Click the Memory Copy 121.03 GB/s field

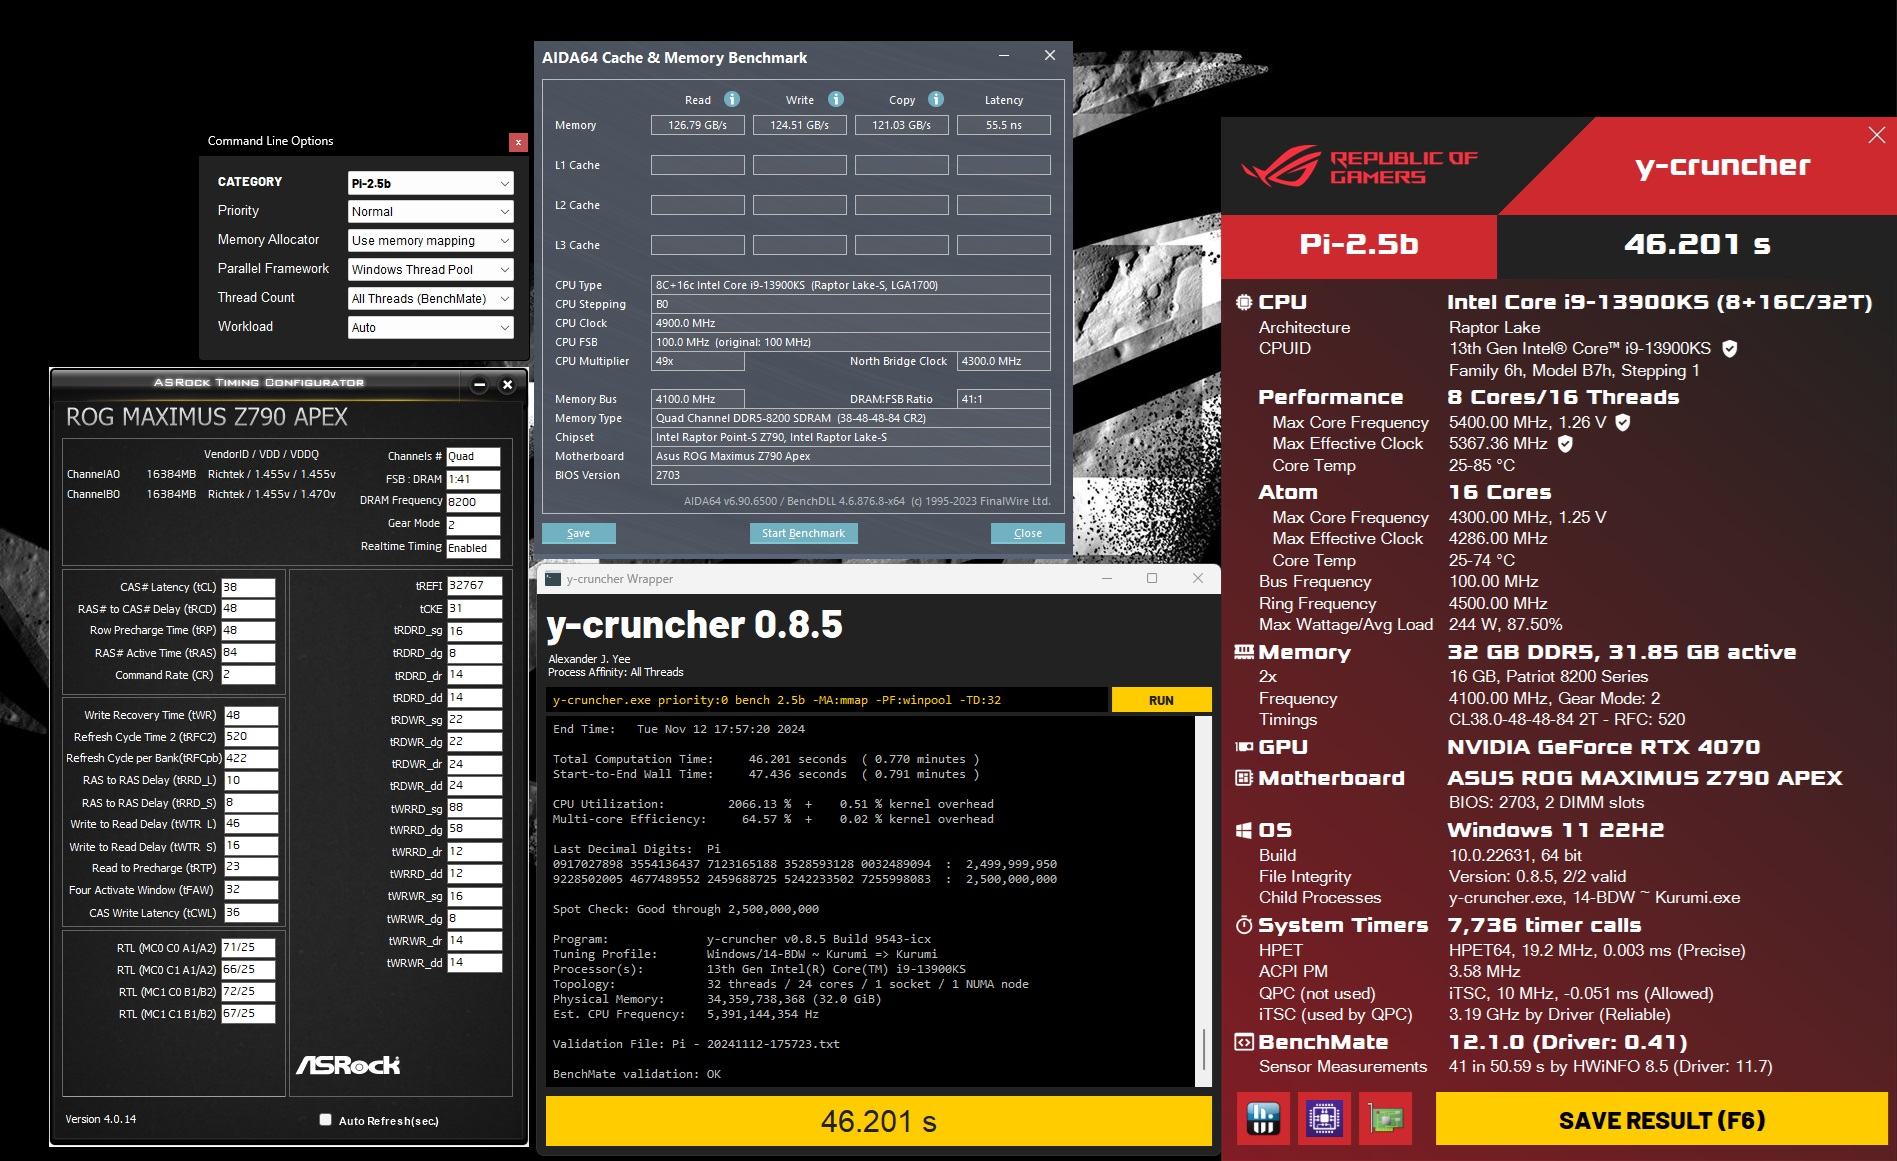(x=902, y=125)
